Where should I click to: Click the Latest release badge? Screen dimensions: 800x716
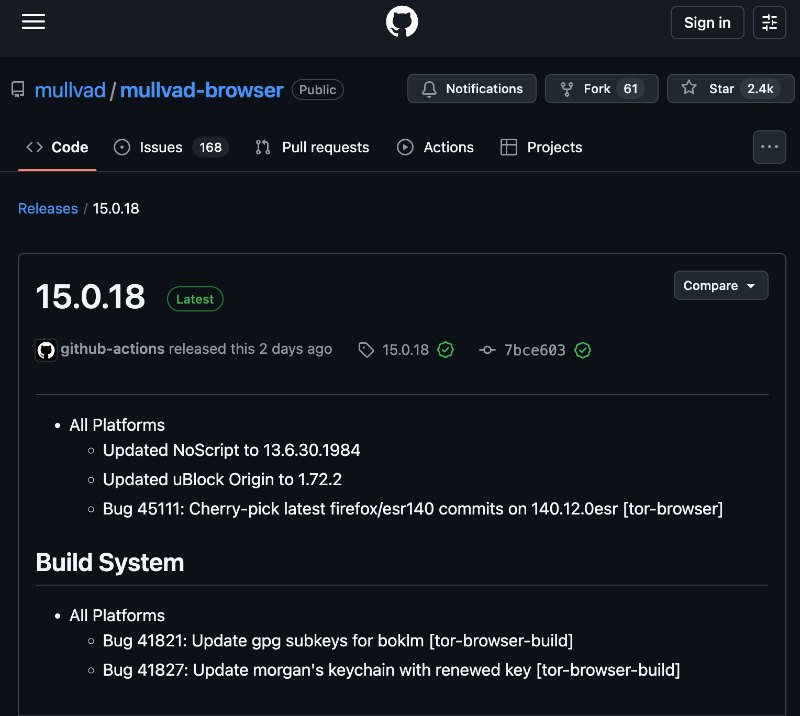tap(195, 299)
